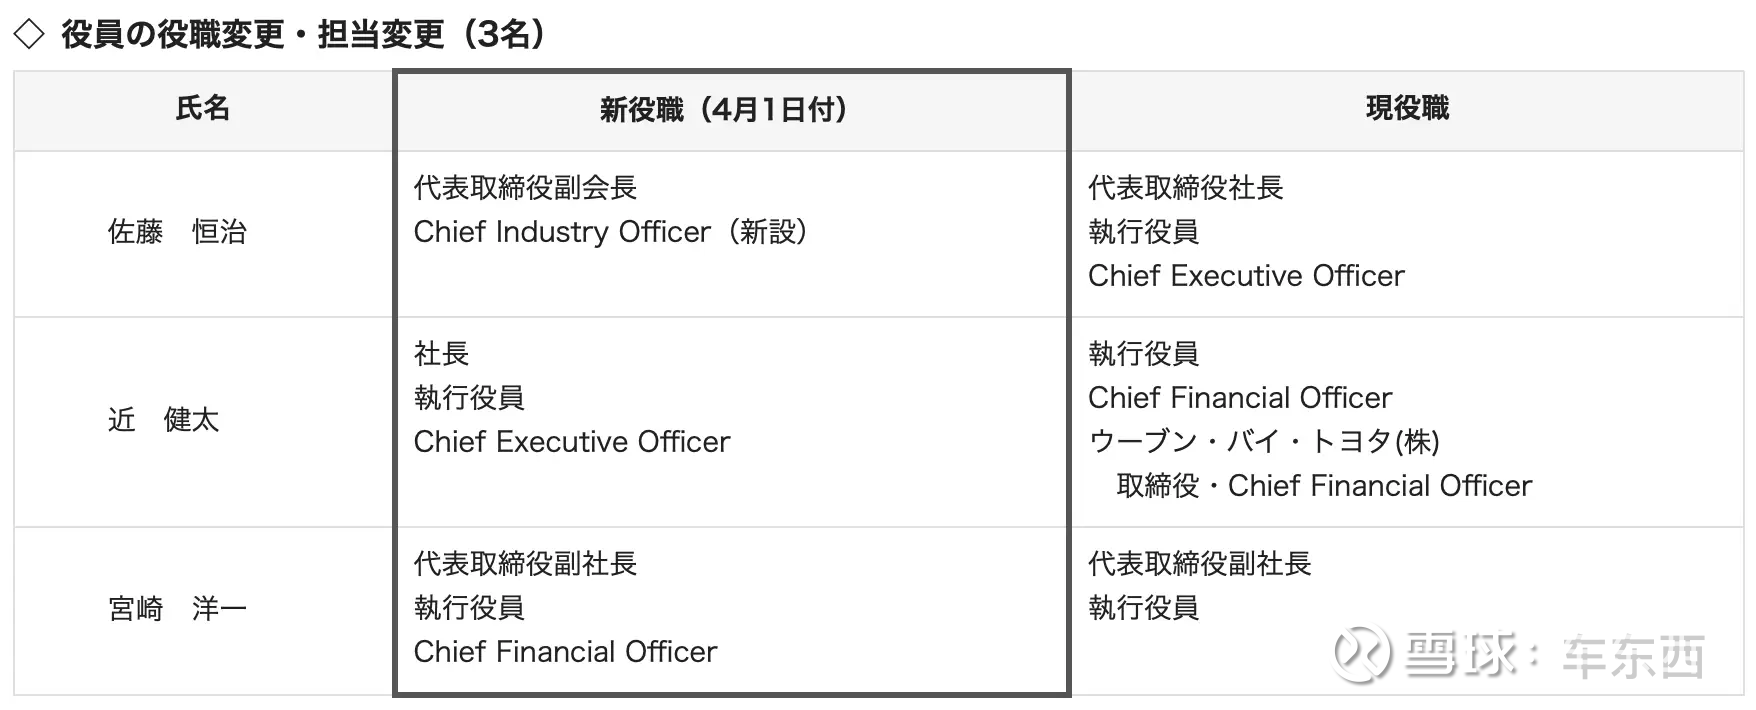1756x710 pixels.
Task: Click the 雪球：车东西 watermark text
Action: [1555, 656]
